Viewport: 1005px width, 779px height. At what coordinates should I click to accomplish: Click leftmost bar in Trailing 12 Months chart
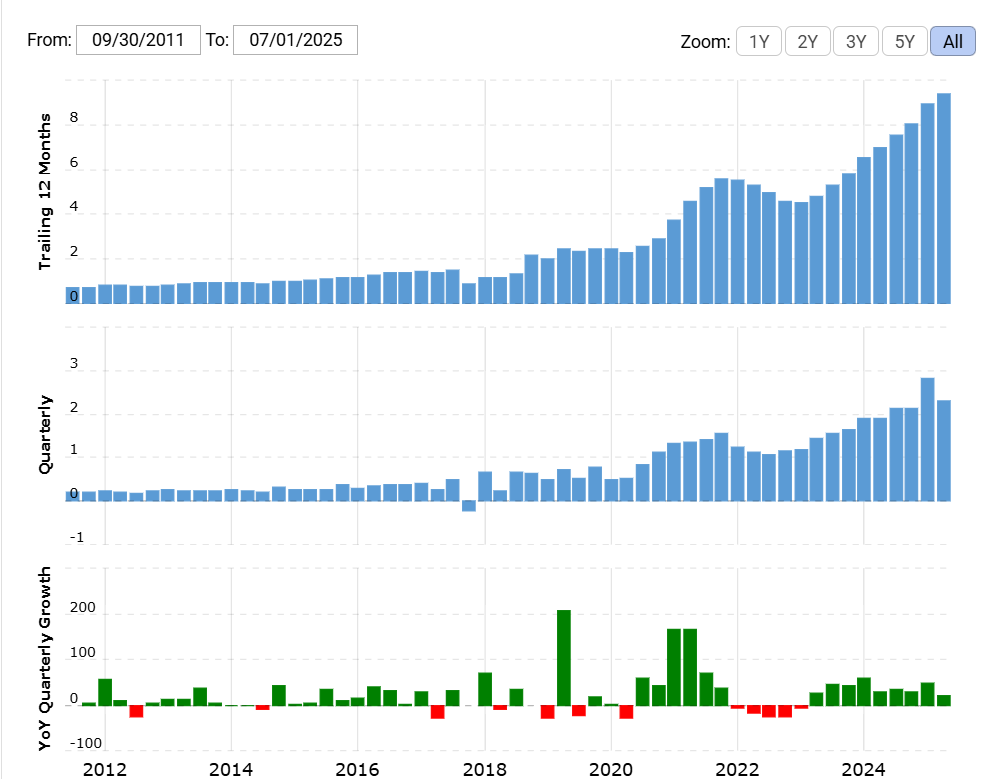click(x=73, y=295)
